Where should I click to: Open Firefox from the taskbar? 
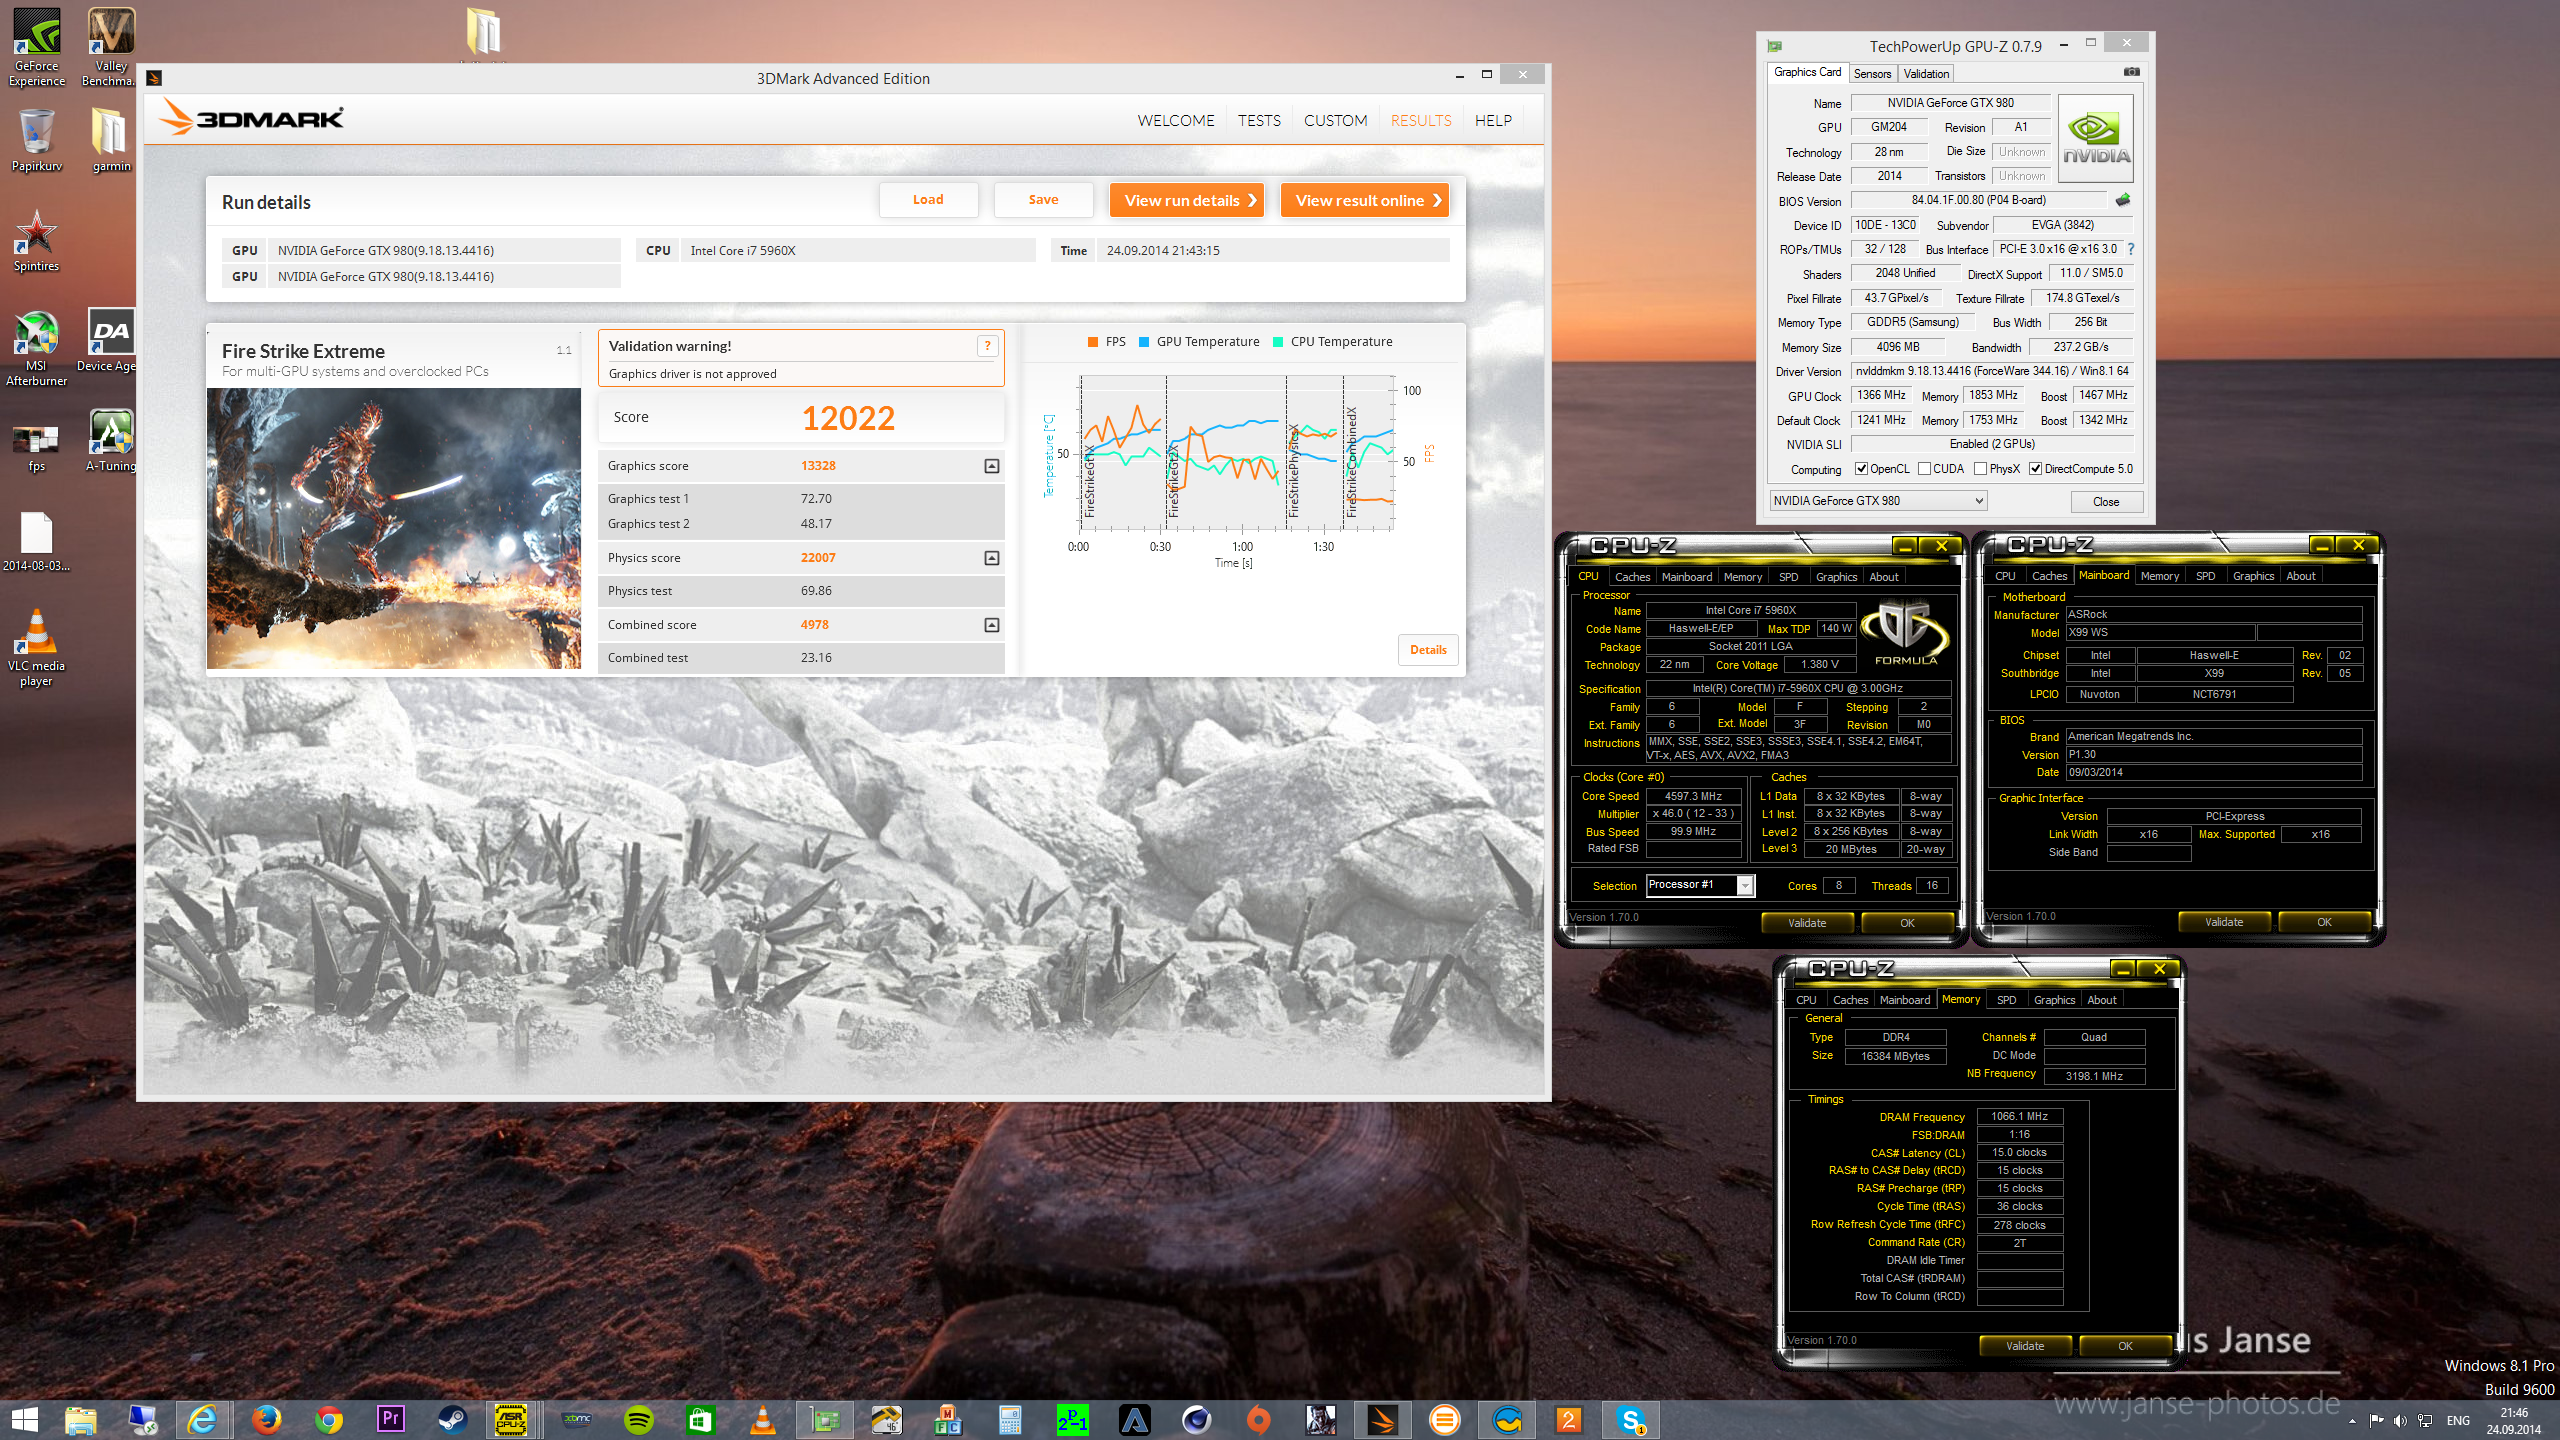266,1419
